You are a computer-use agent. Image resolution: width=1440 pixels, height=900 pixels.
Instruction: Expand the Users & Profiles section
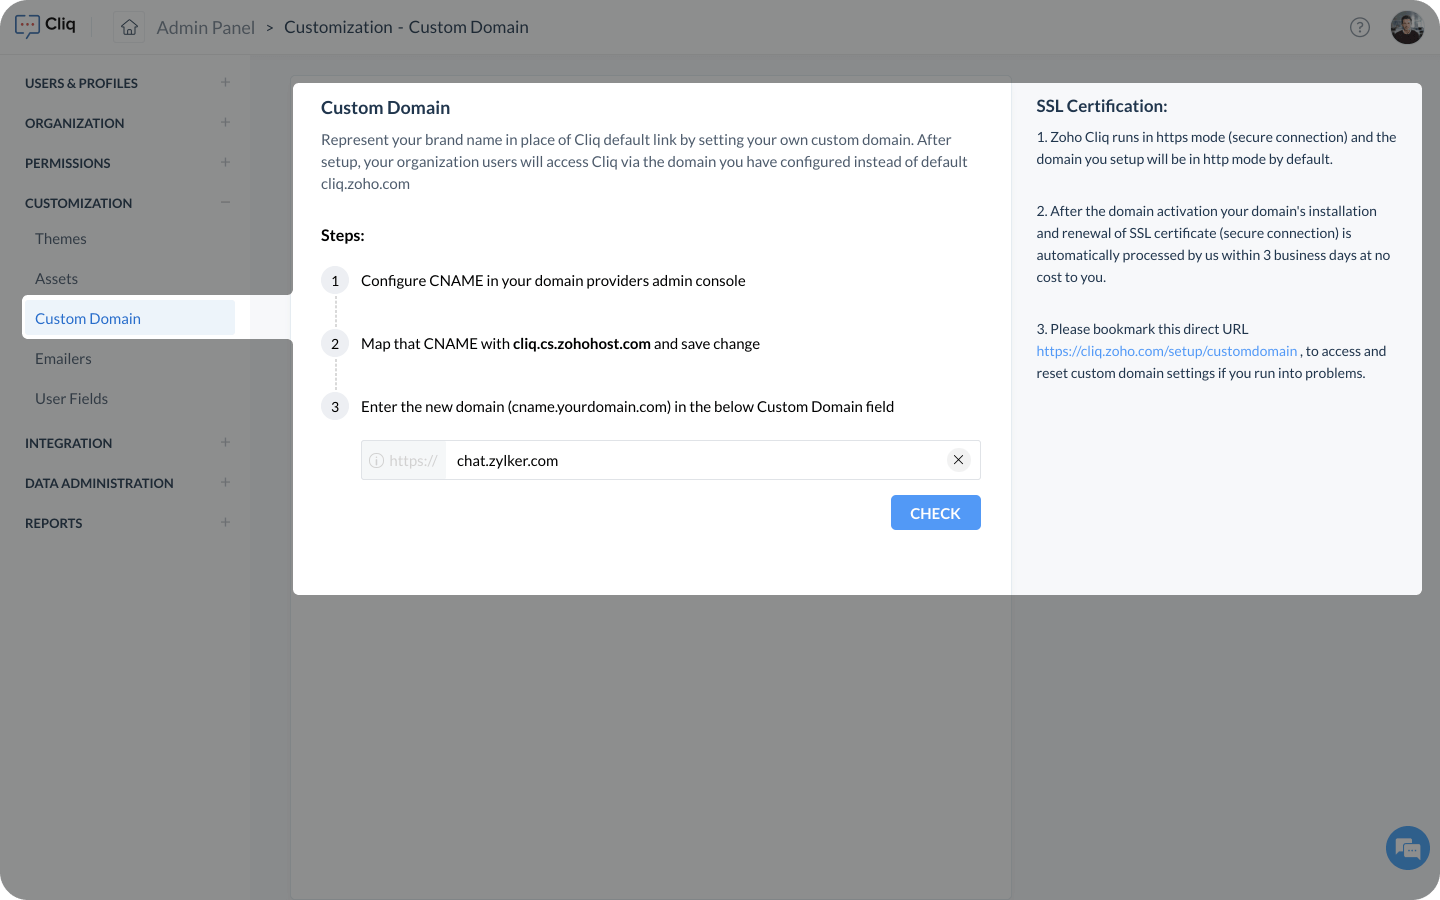click(x=225, y=82)
